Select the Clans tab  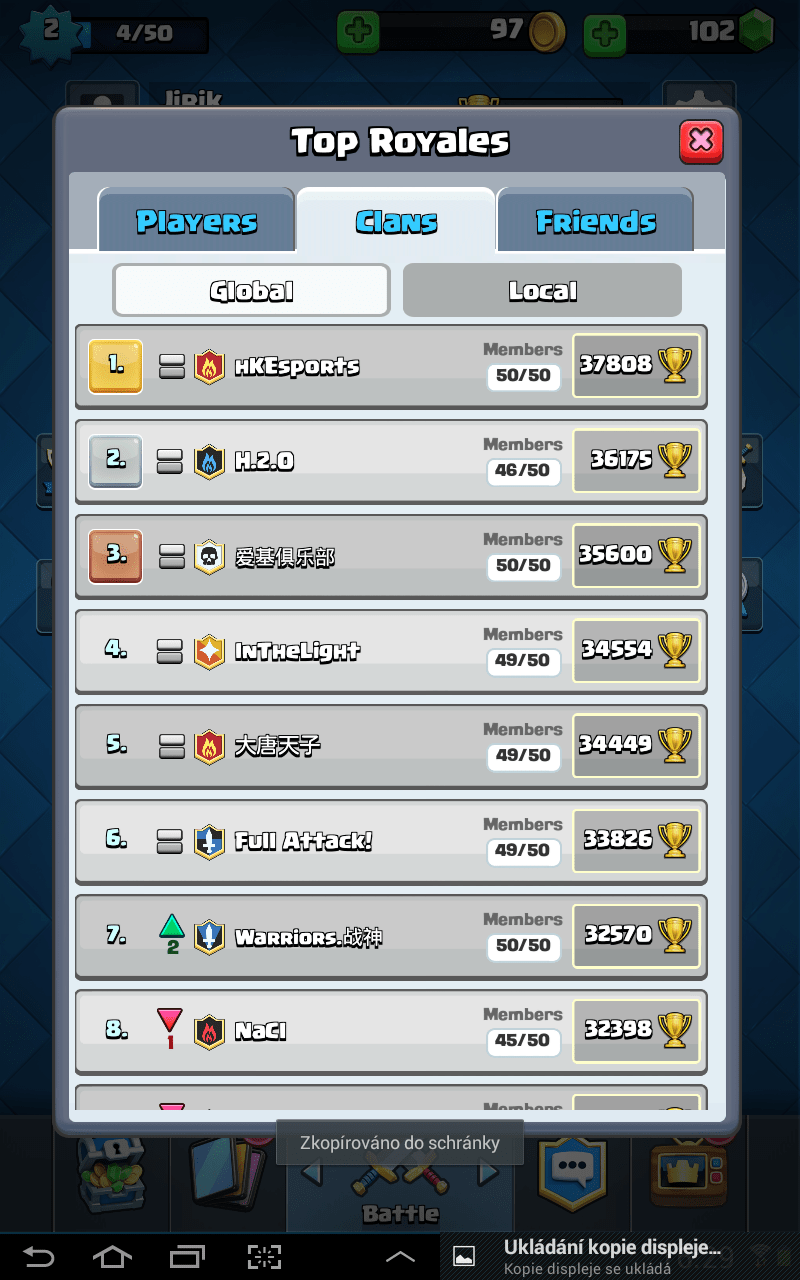tap(396, 220)
